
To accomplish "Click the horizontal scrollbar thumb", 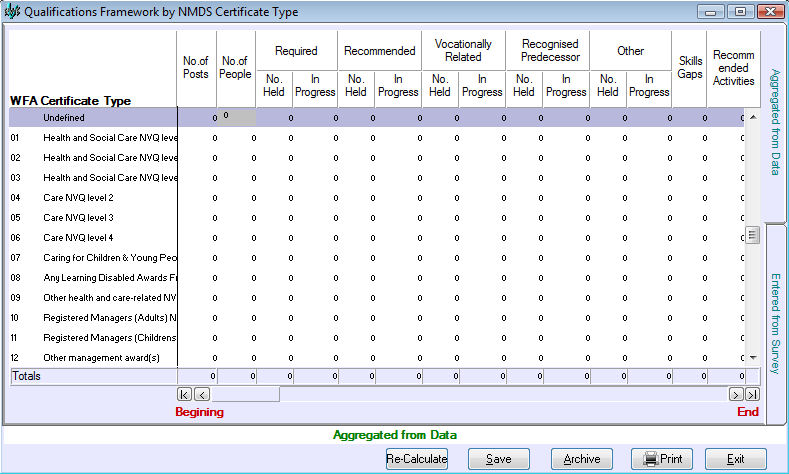I will coord(245,394).
